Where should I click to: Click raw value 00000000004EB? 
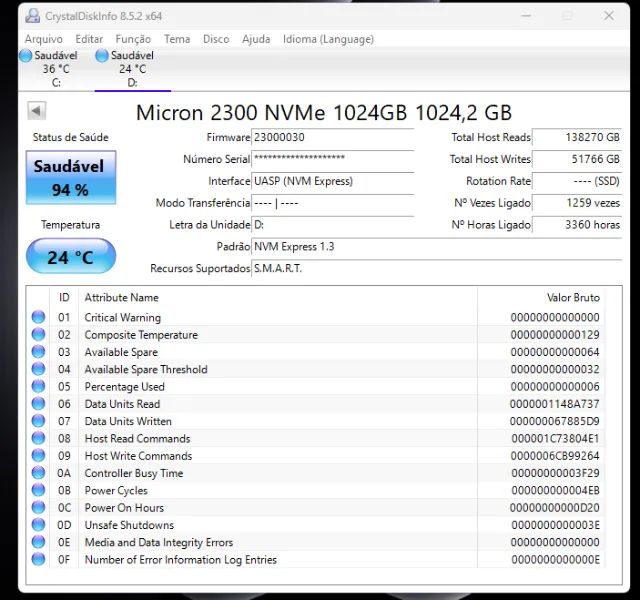(x=555, y=490)
